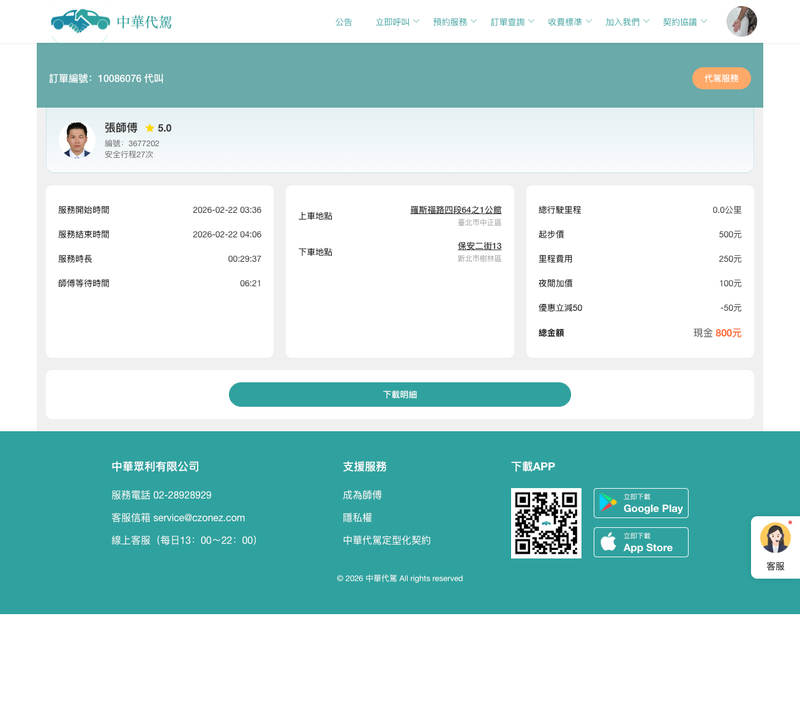
Task: Click the 中華代駕 car logo
Action: (x=80, y=21)
